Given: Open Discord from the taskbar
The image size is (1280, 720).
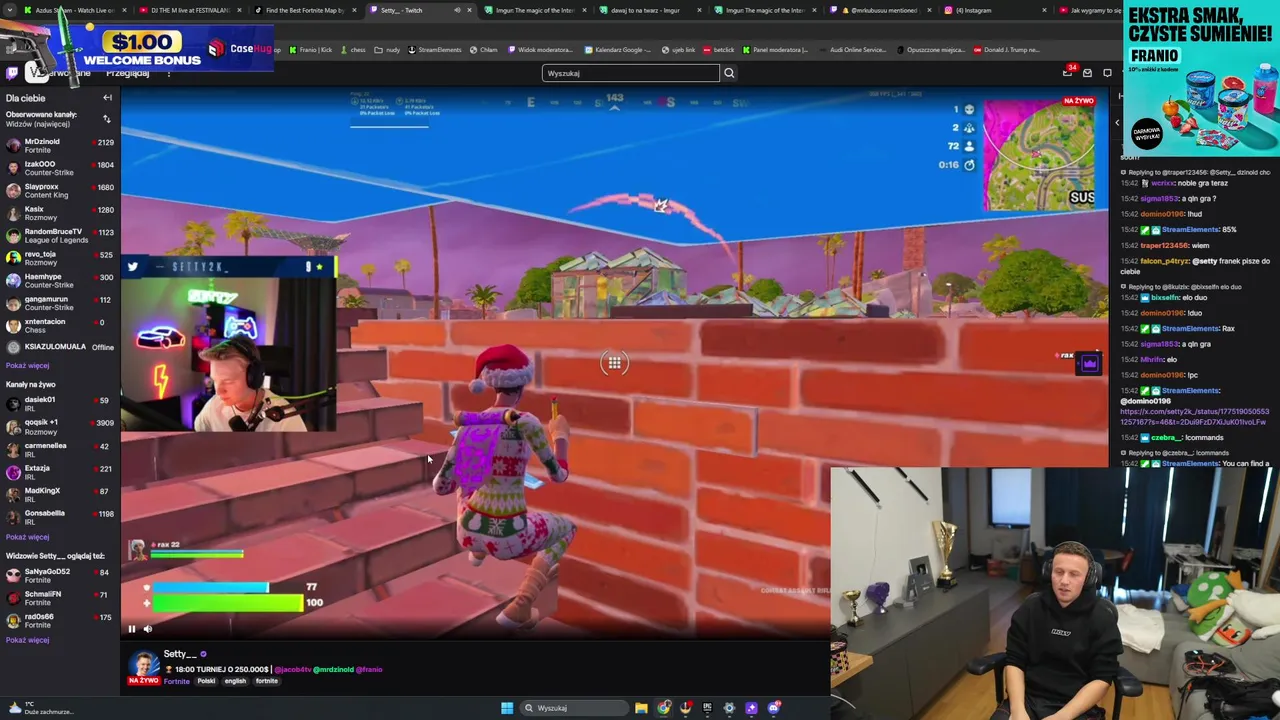Looking at the screenshot, I should [773, 708].
